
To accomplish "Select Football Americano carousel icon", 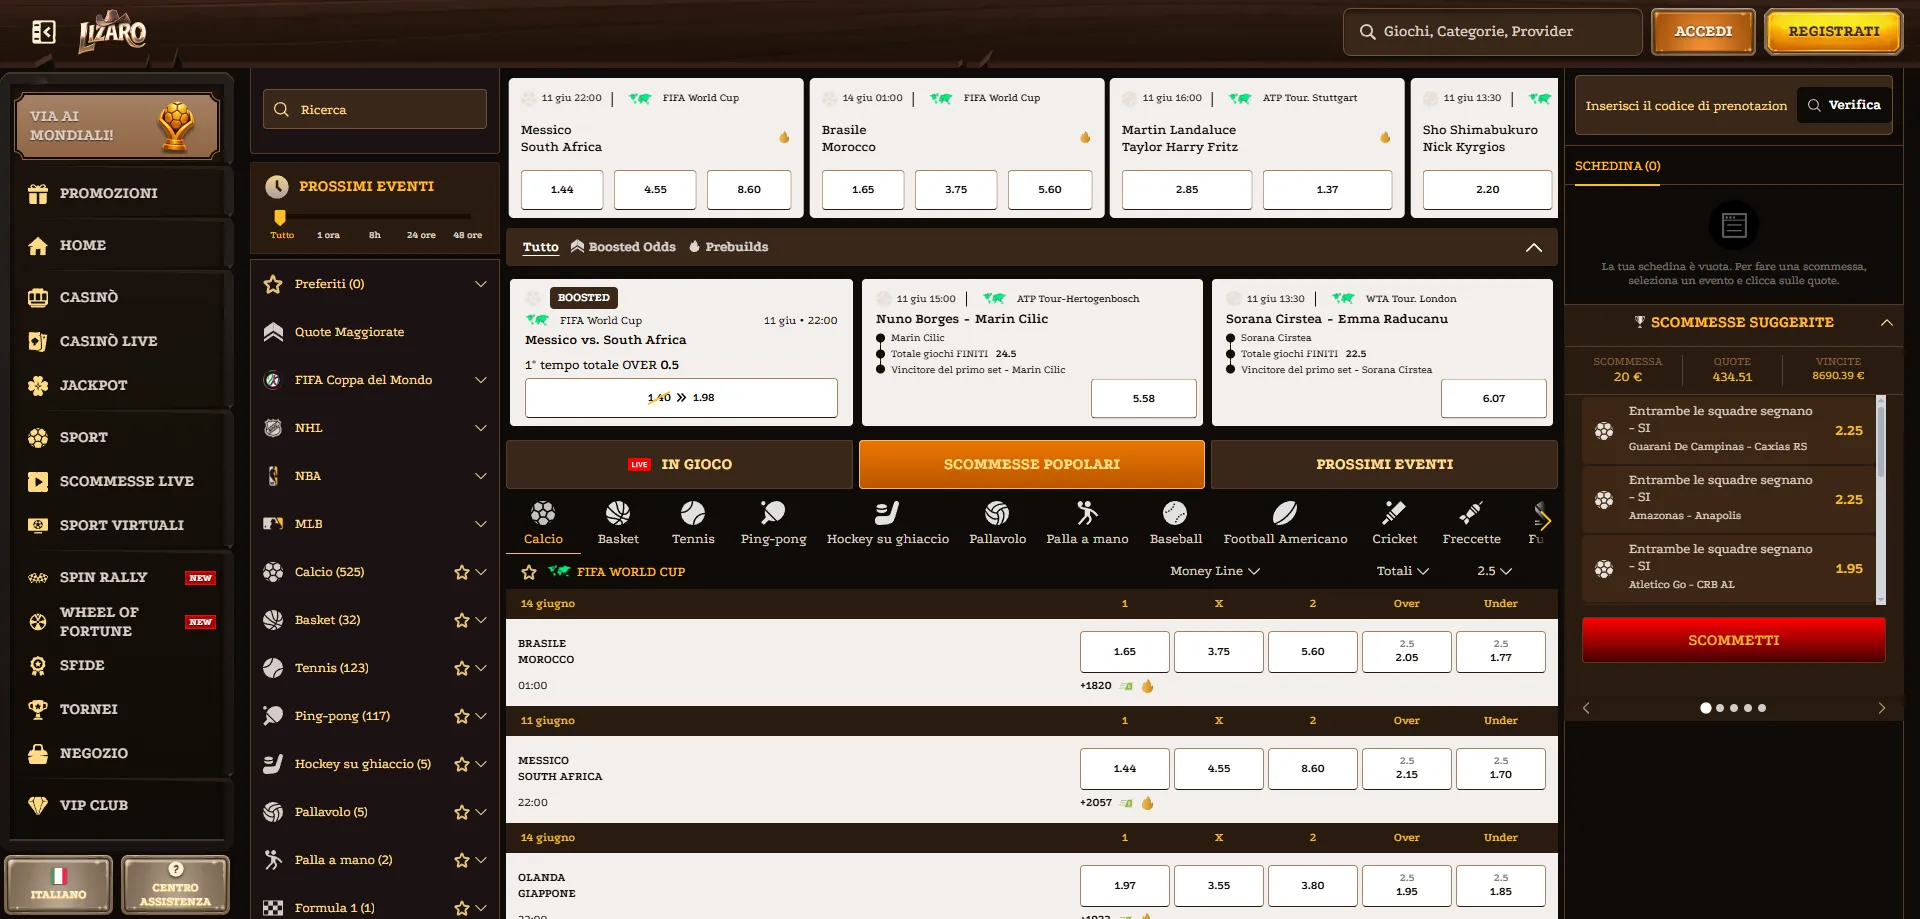I will [x=1285, y=523].
